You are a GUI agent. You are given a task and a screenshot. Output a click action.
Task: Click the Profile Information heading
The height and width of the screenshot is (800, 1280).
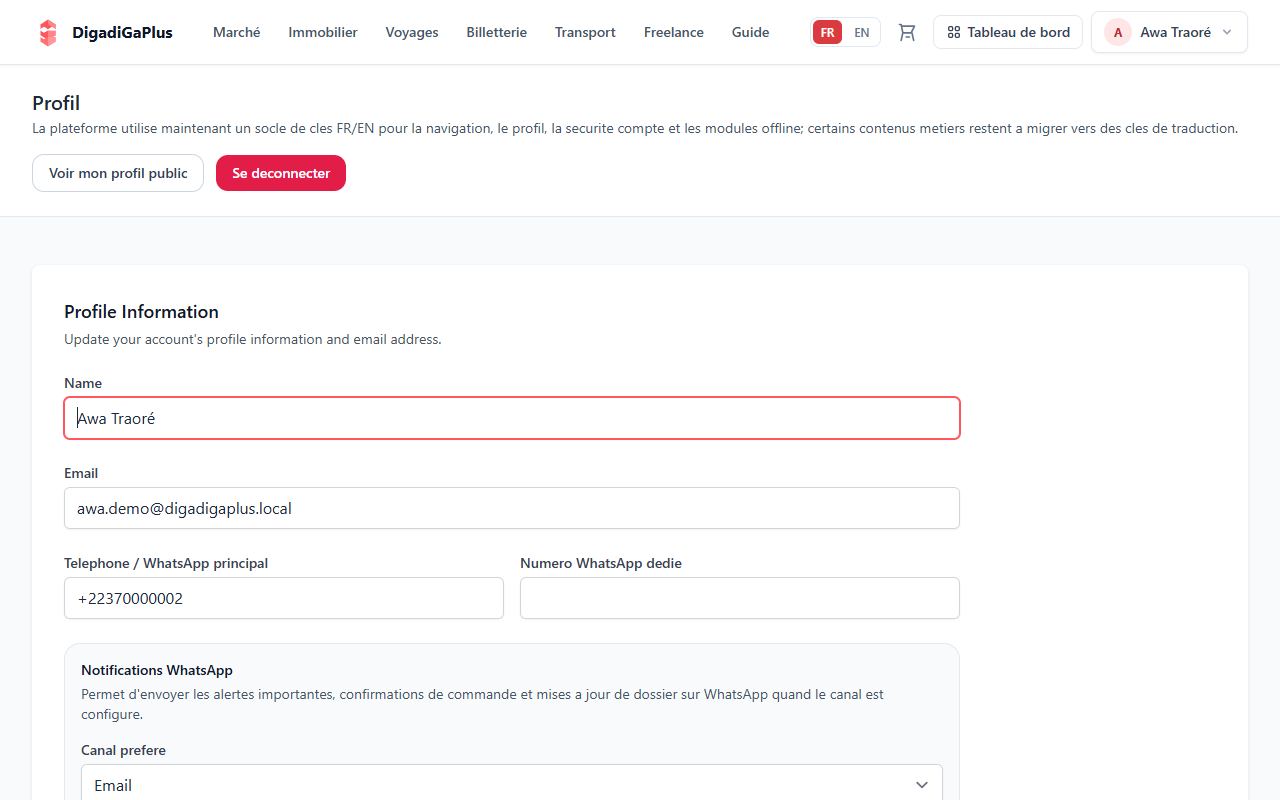(141, 311)
